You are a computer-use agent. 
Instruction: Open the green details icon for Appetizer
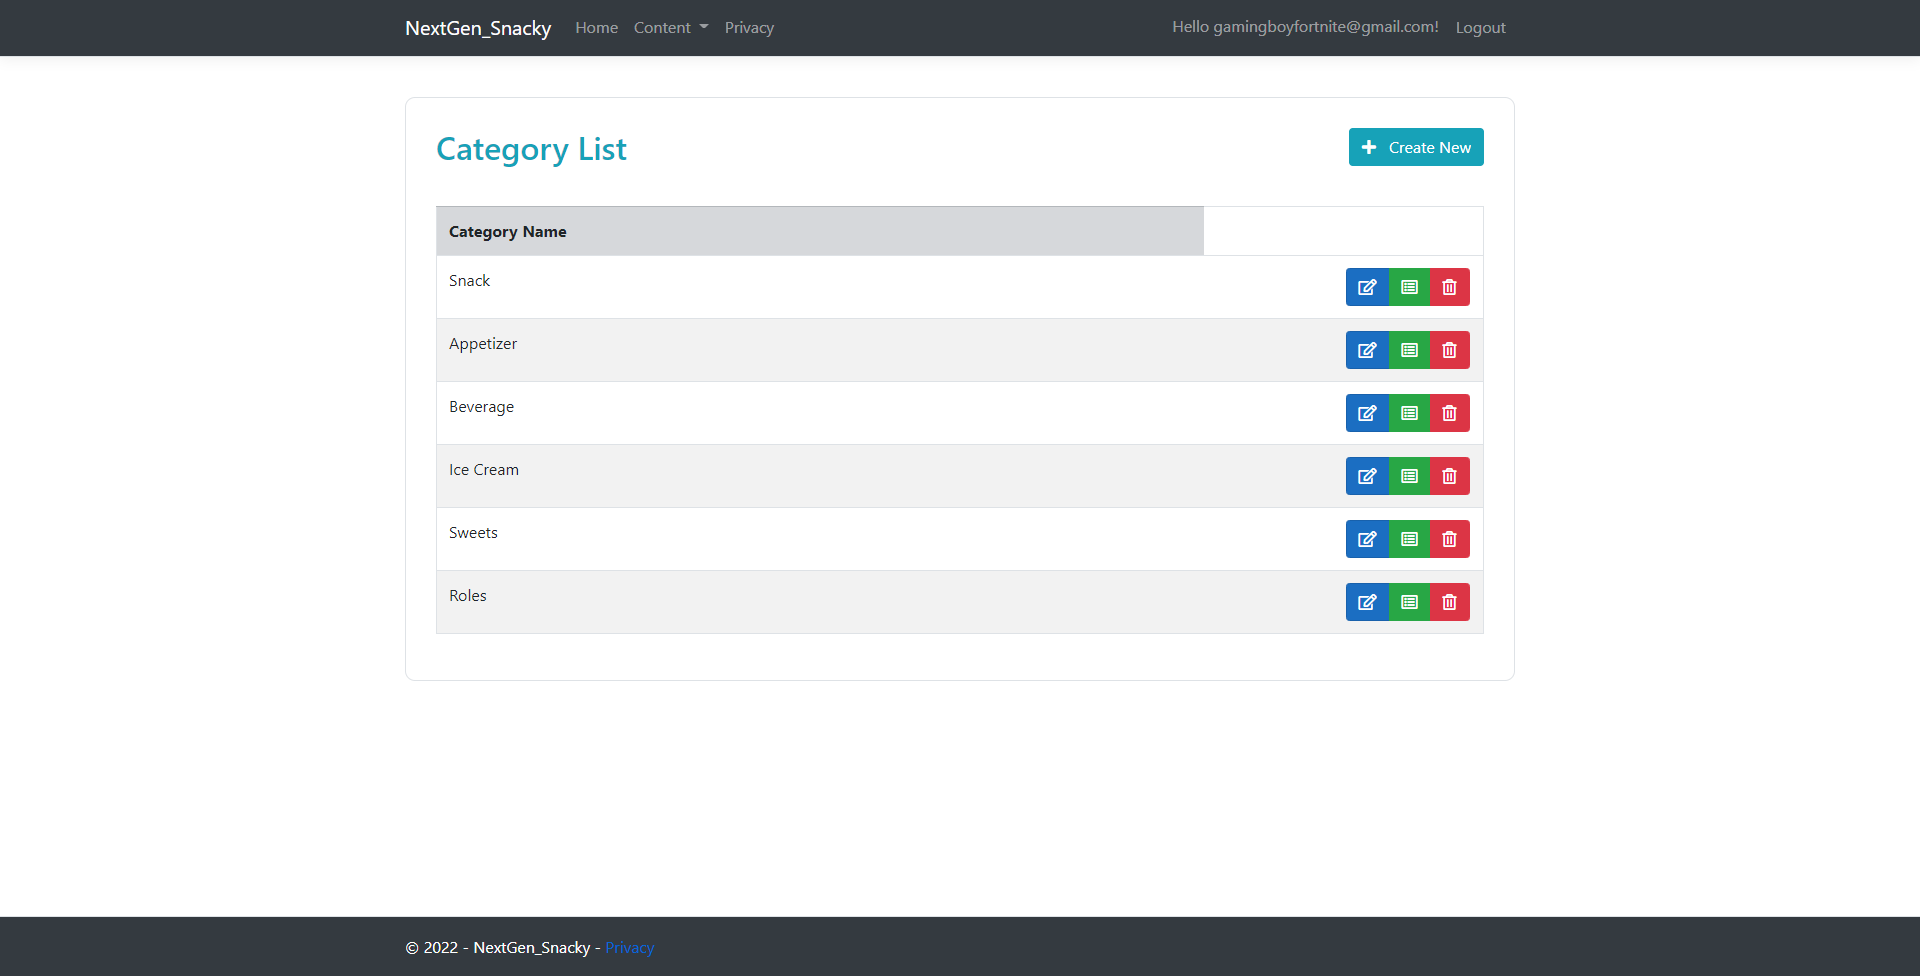point(1409,350)
